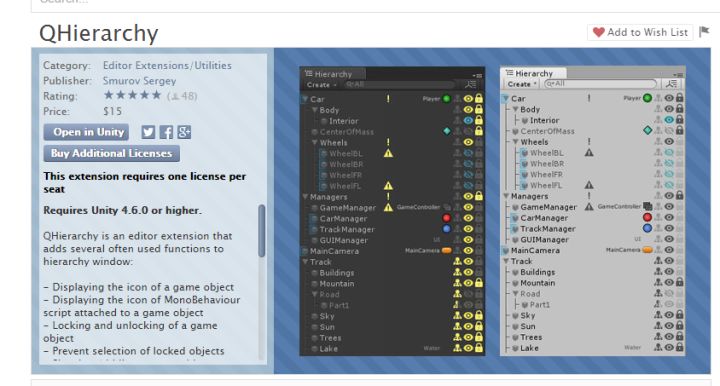Open the Editor Extensions/Utilities category link
Image resolution: width=720 pixels, height=386 pixels.
coord(167,66)
